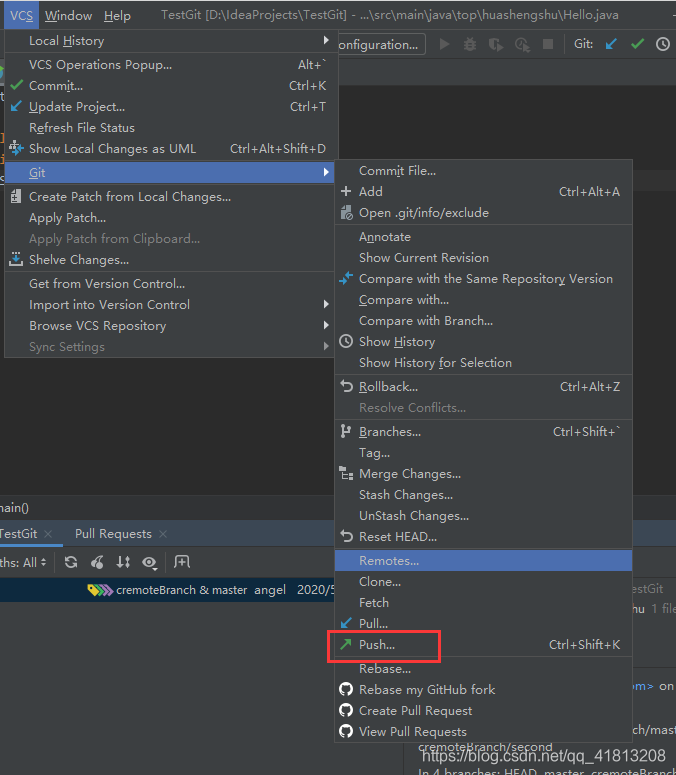Image resolution: width=676 pixels, height=775 pixels.
Task: Toggle the eye quick settings icon
Action: 149,562
